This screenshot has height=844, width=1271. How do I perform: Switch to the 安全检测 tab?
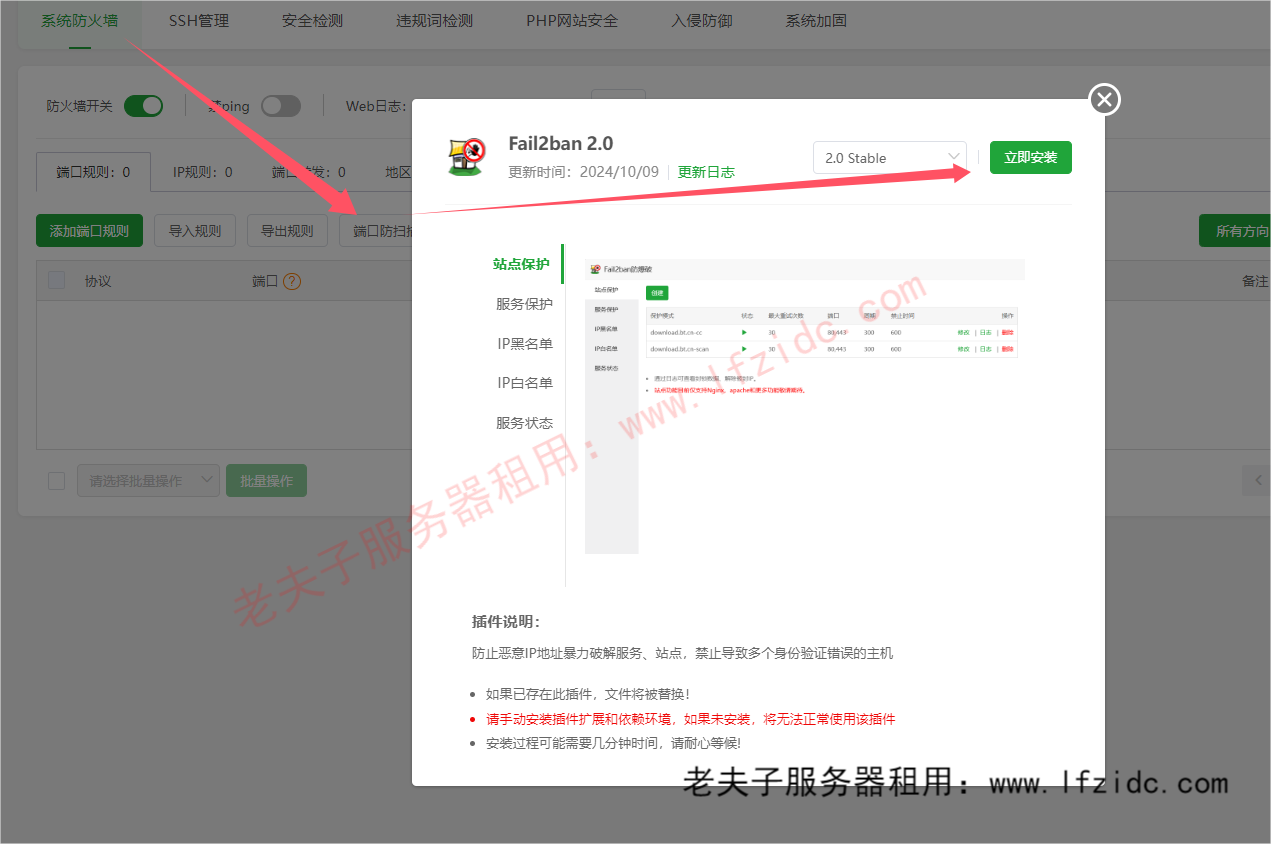pyautogui.click(x=312, y=20)
